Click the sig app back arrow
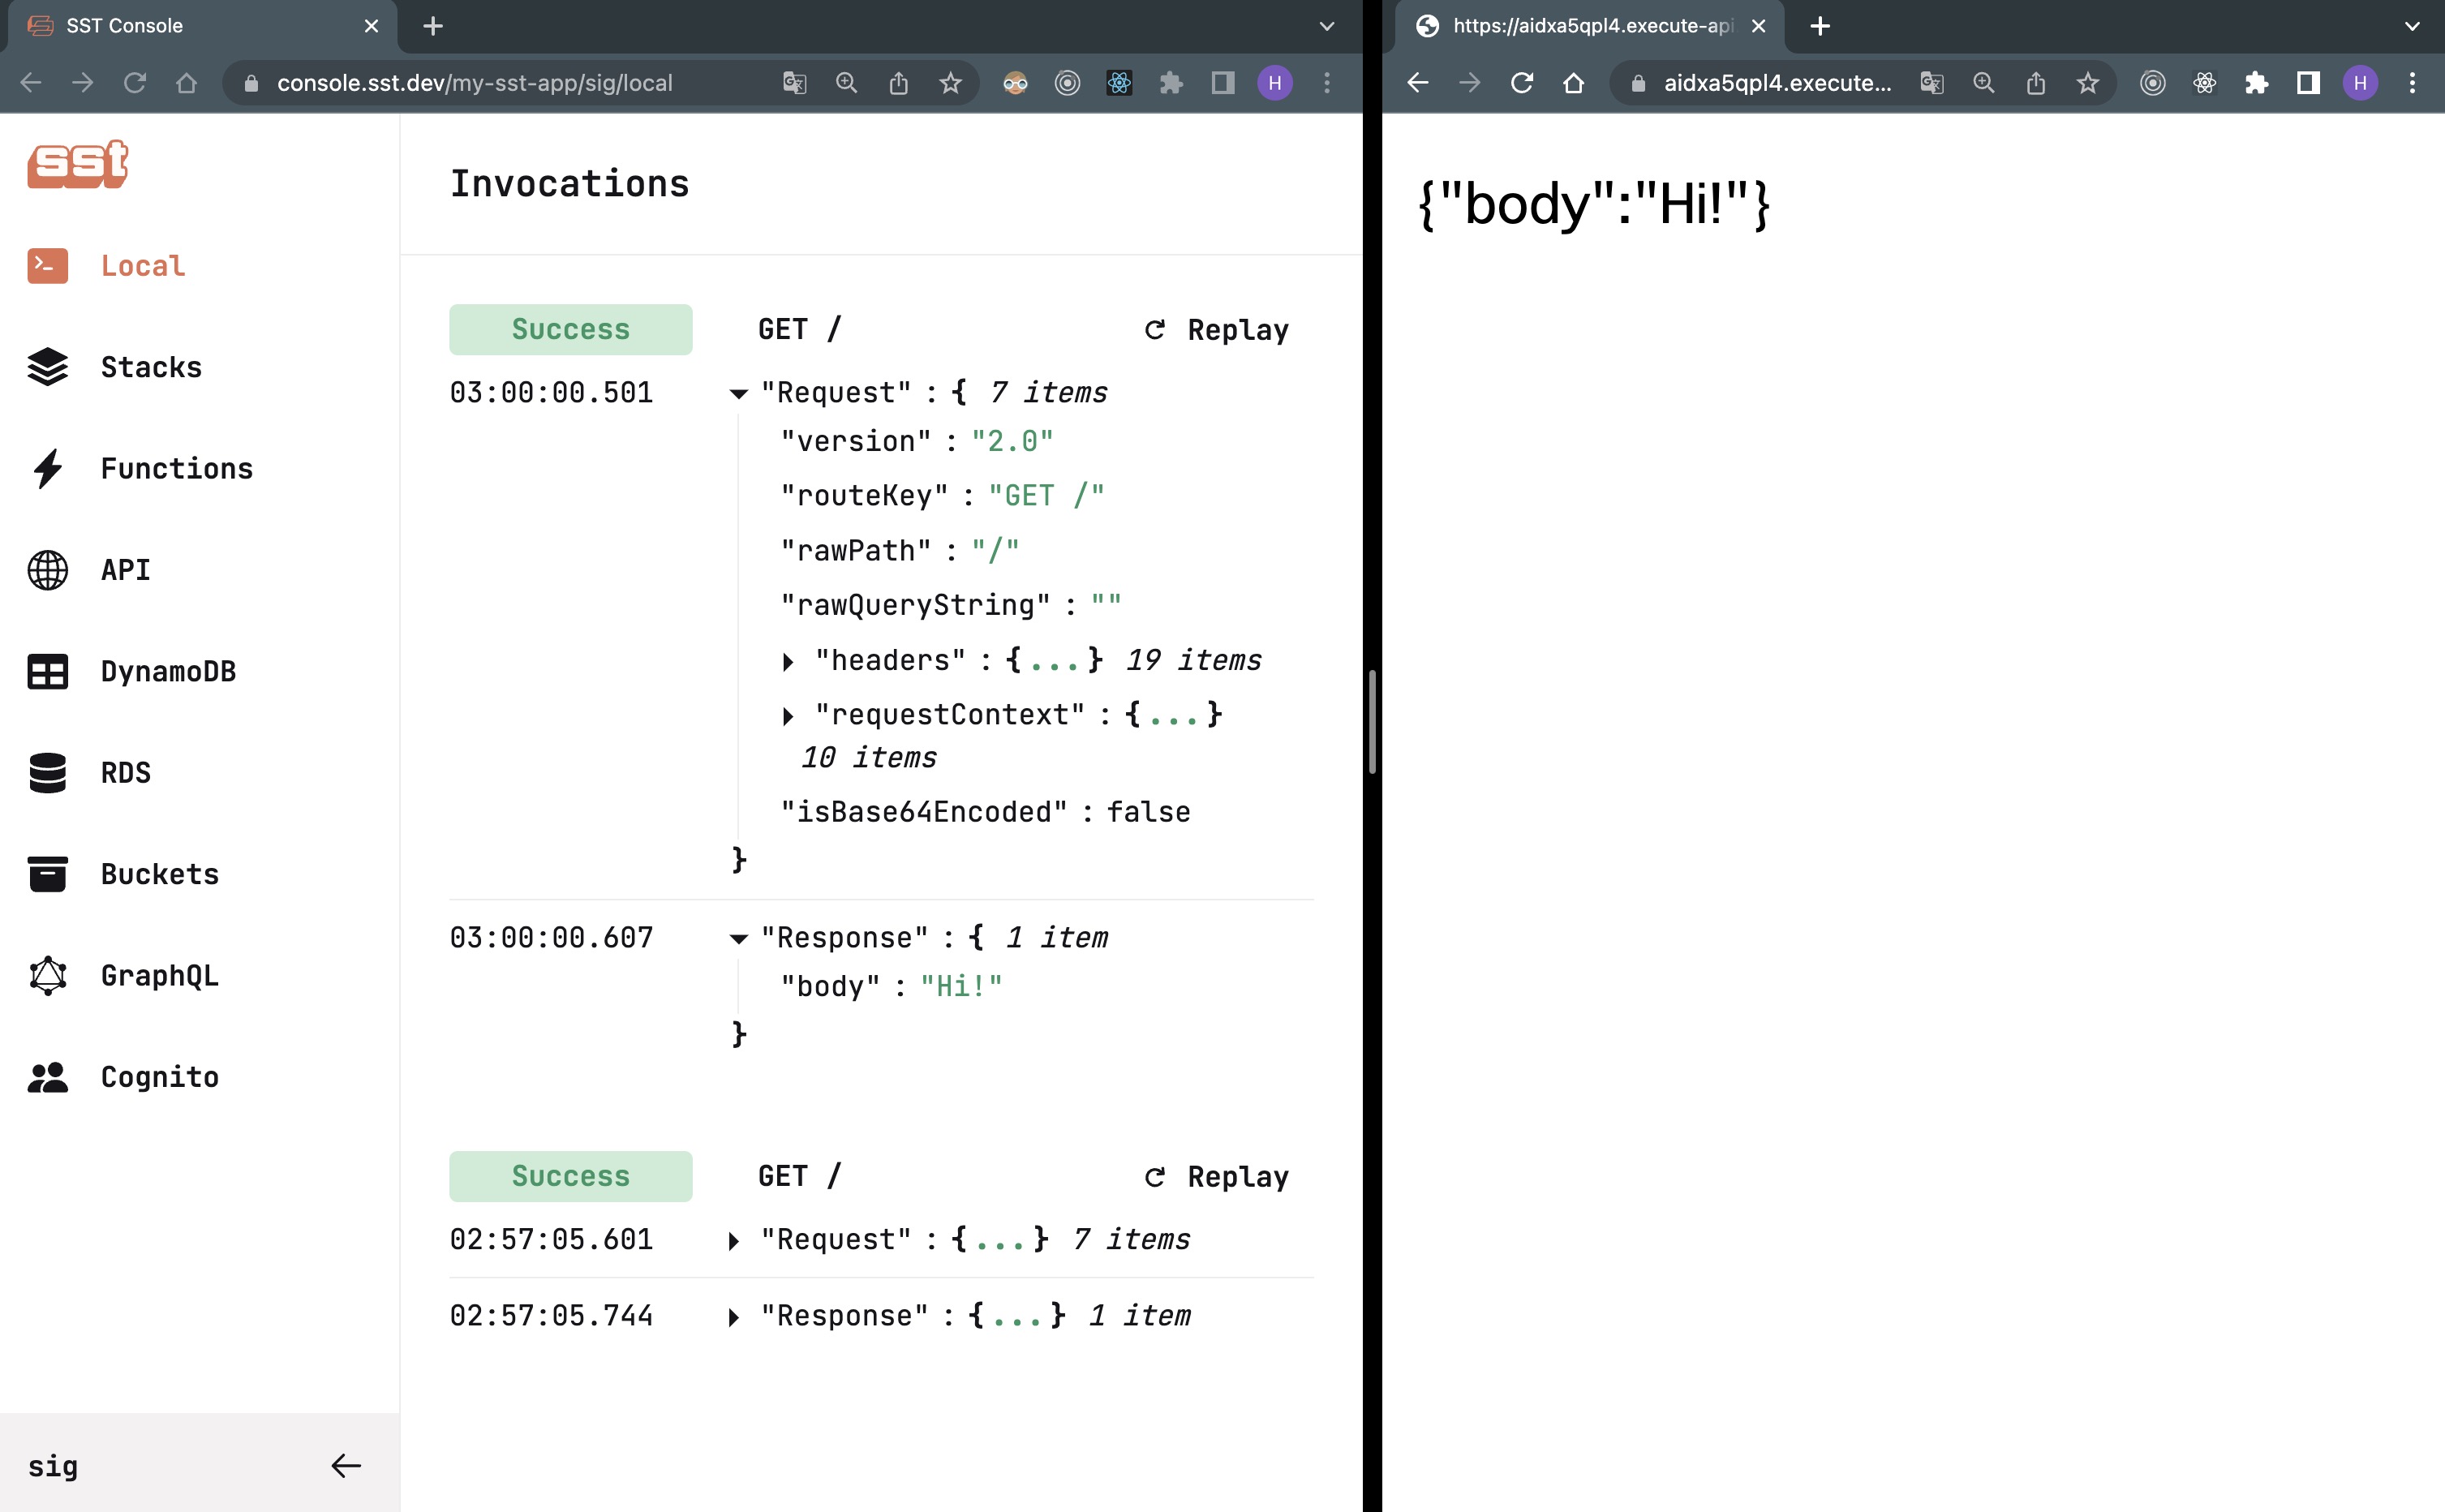This screenshot has width=2445, height=1512. tap(346, 1465)
